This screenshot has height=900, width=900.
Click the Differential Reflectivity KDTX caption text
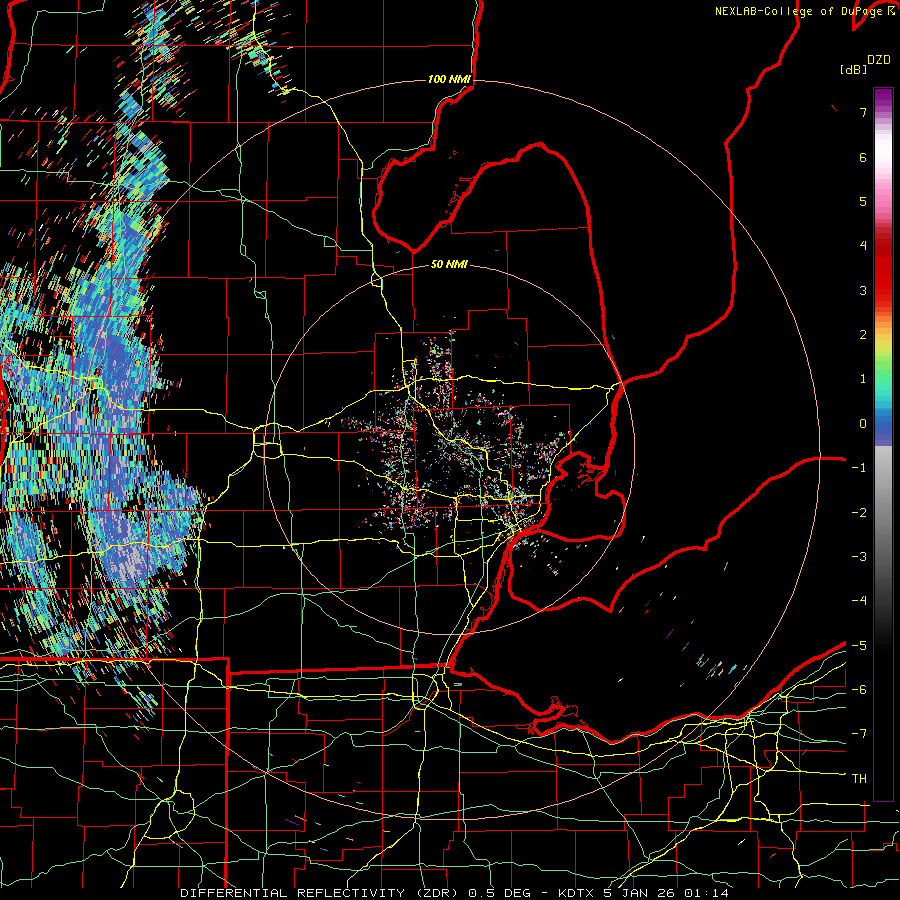[455, 893]
